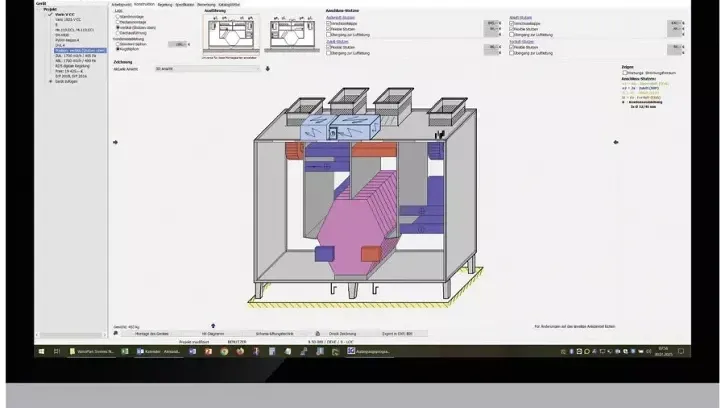This screenshot has width=725, height=408.
Task: Show Wartungs-/Bedienungsfreiraum in the Zeigen panel
Action: coord(625,73)
